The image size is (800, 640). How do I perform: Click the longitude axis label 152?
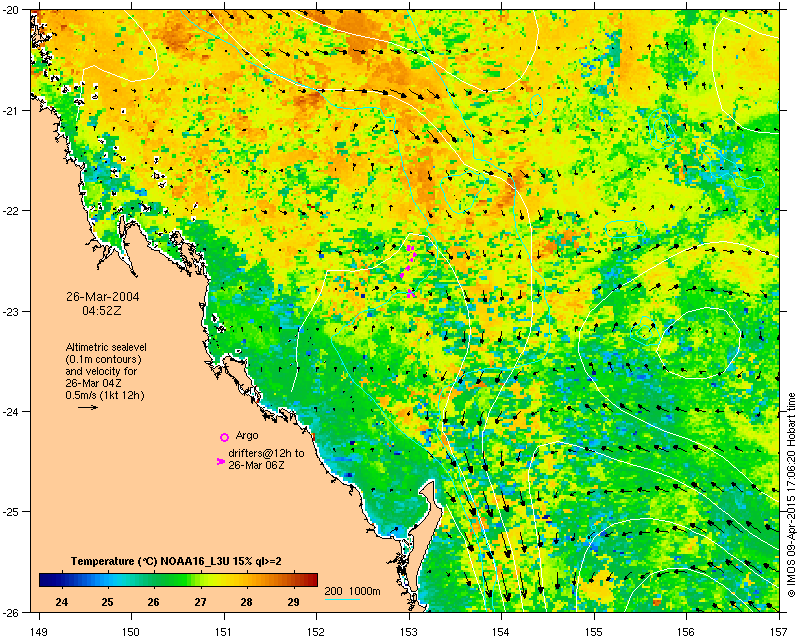click(316, 632)
